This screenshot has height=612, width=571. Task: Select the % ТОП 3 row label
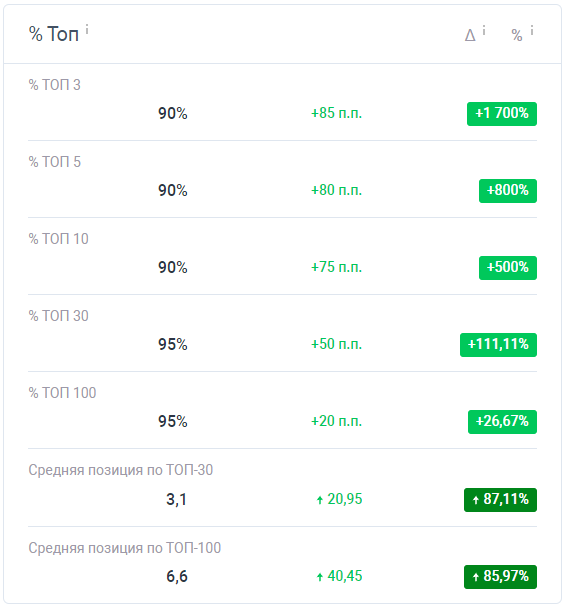55,85
